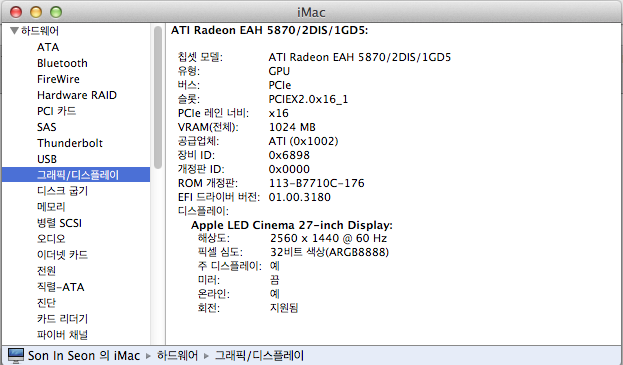The image size is (623, 365).
Task: Open the 병렬 SCSI section
Action: pyautogui.click(x=59, y=223)
